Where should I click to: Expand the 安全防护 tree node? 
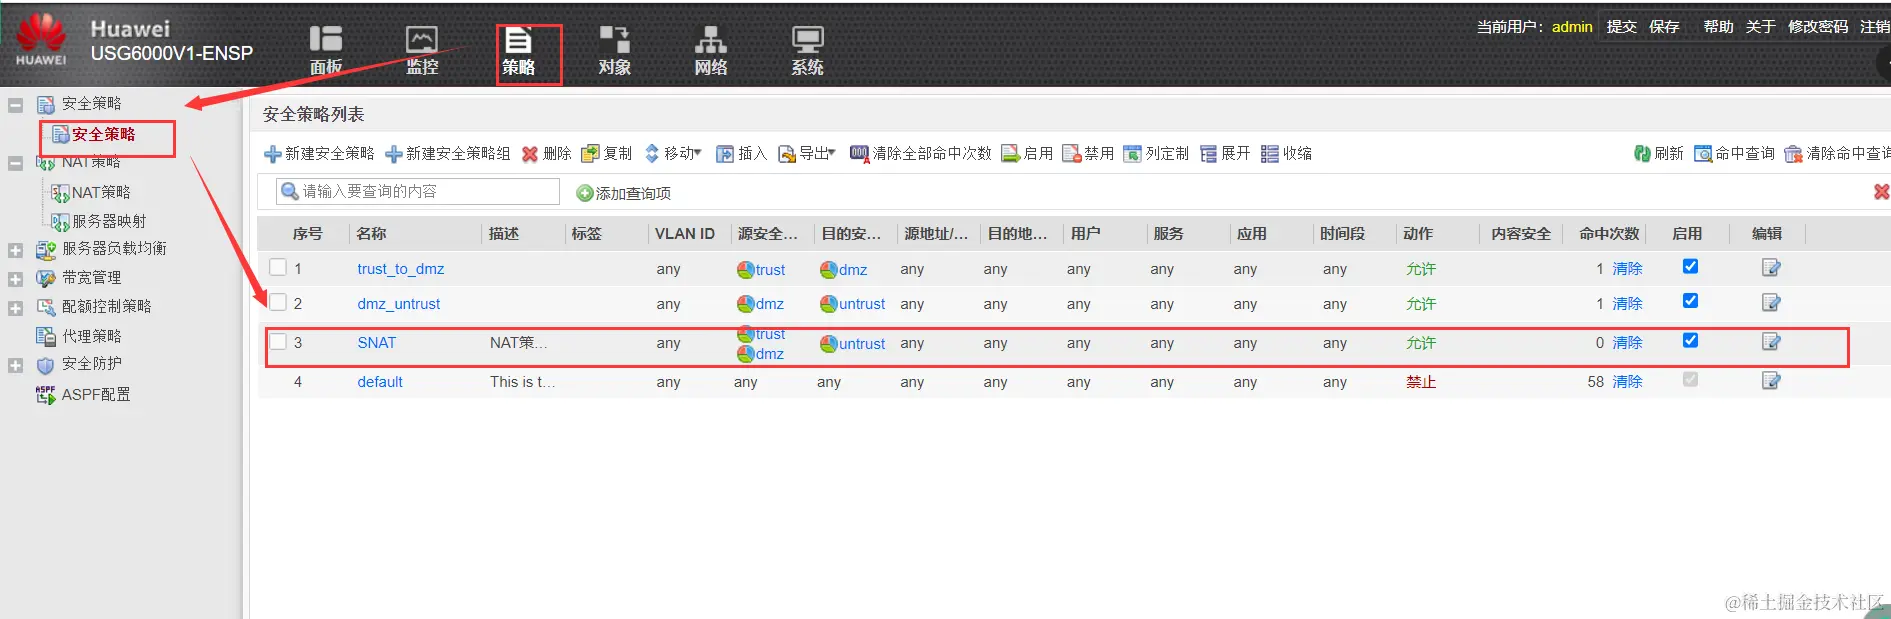tap(16, 366)
